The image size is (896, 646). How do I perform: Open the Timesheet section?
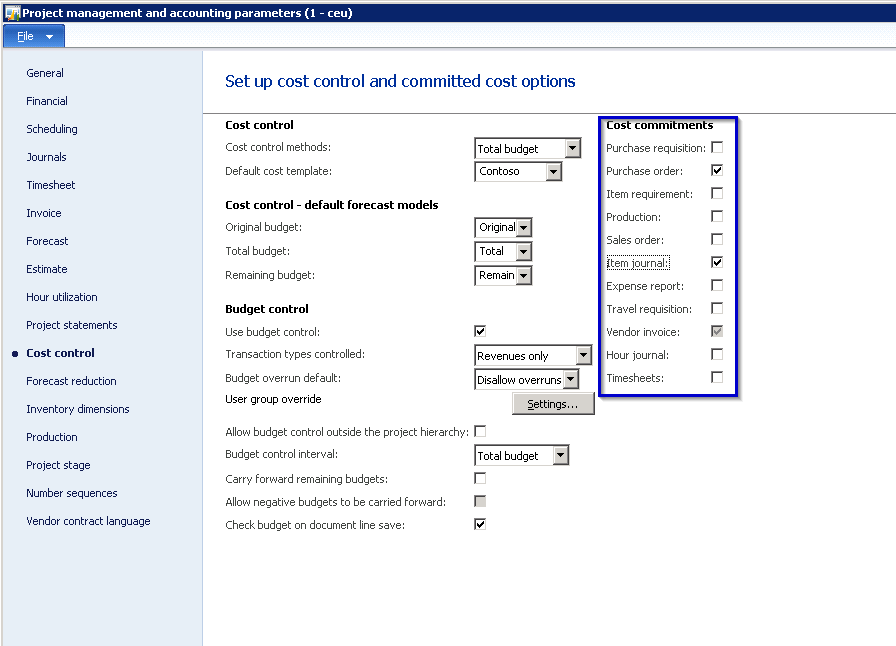pos(51,185)
